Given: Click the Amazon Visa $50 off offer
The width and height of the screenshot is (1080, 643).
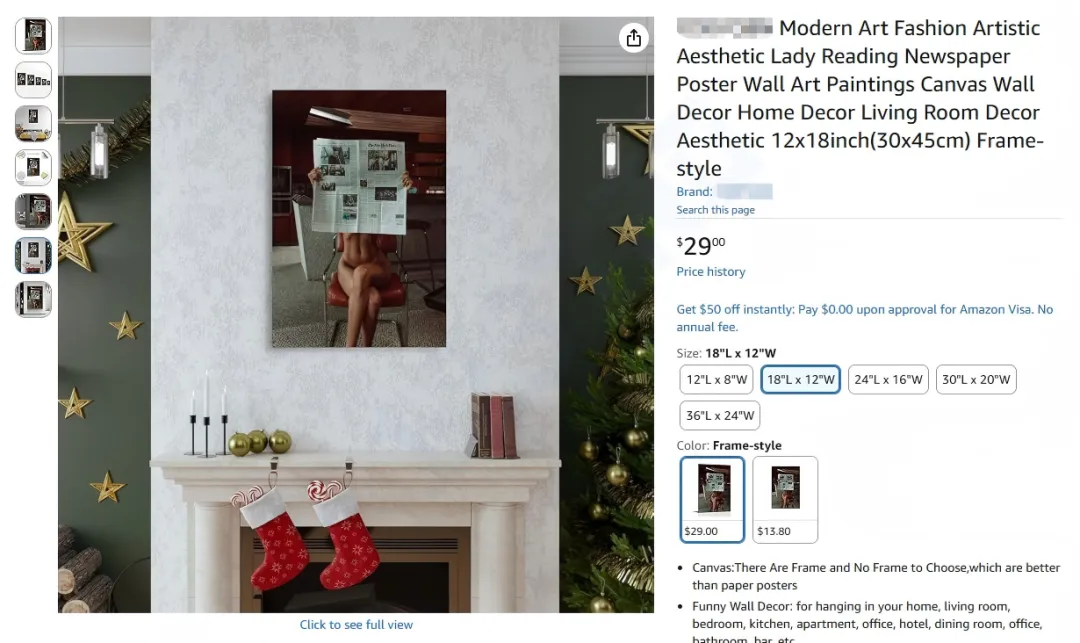Looking at the screenshot, I should [x=864, y=318].
